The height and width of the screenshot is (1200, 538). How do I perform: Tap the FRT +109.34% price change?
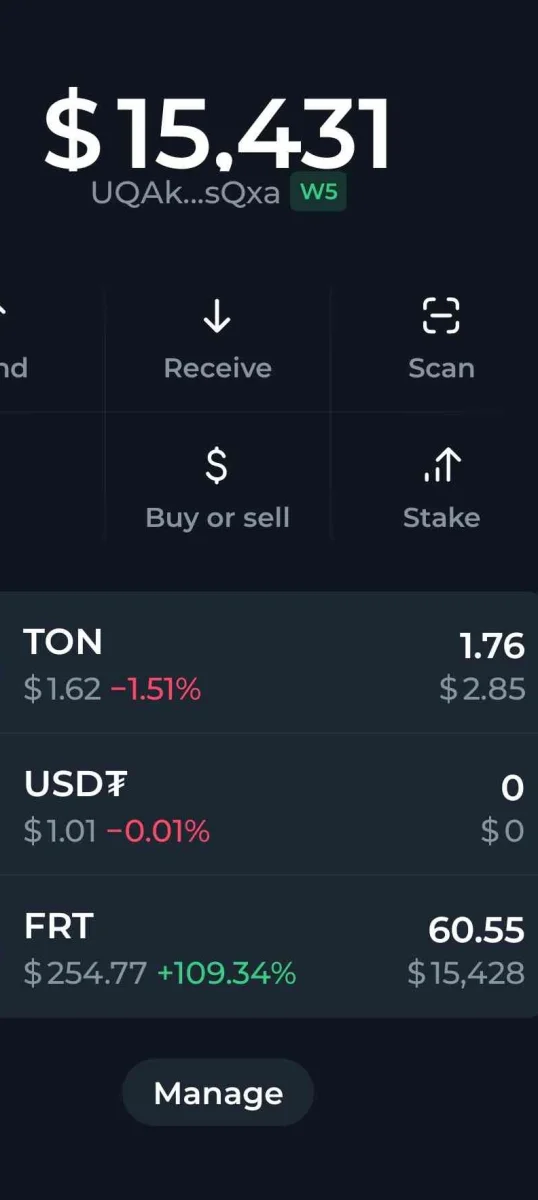226,973
